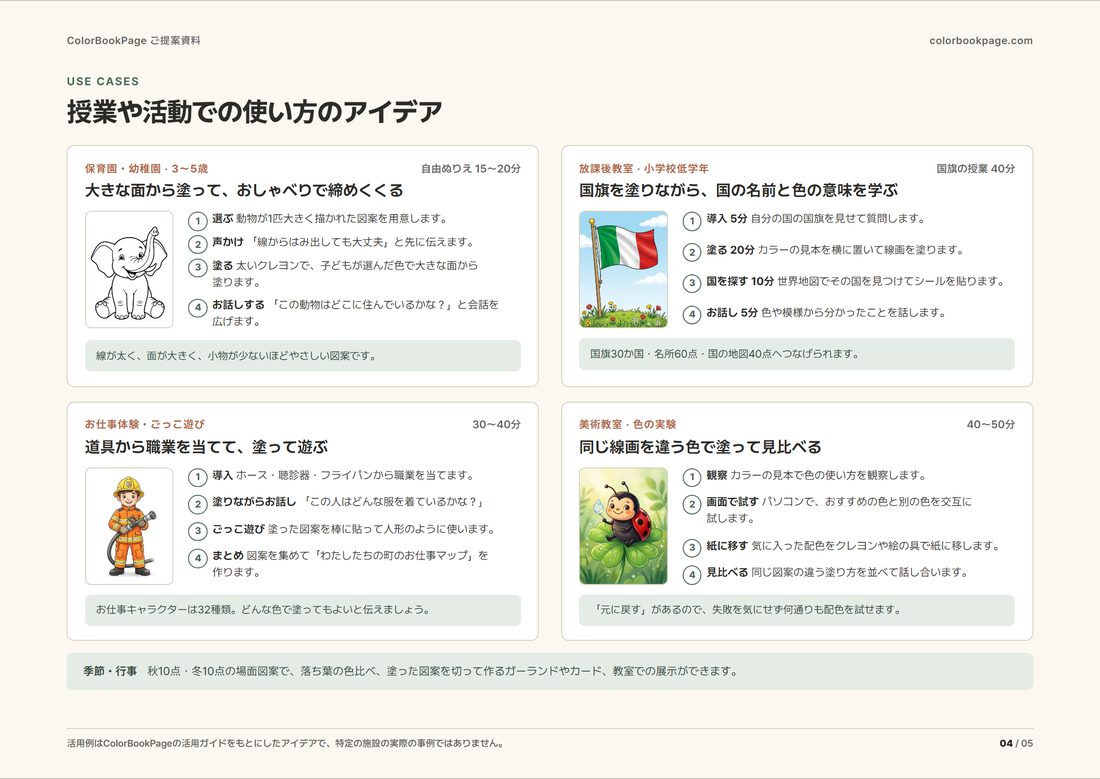The image size is (1100, 779).
Task: Select the card title "道具から職業を当てて、塗って遊ぶ"
Action: [x=206, y=447]
